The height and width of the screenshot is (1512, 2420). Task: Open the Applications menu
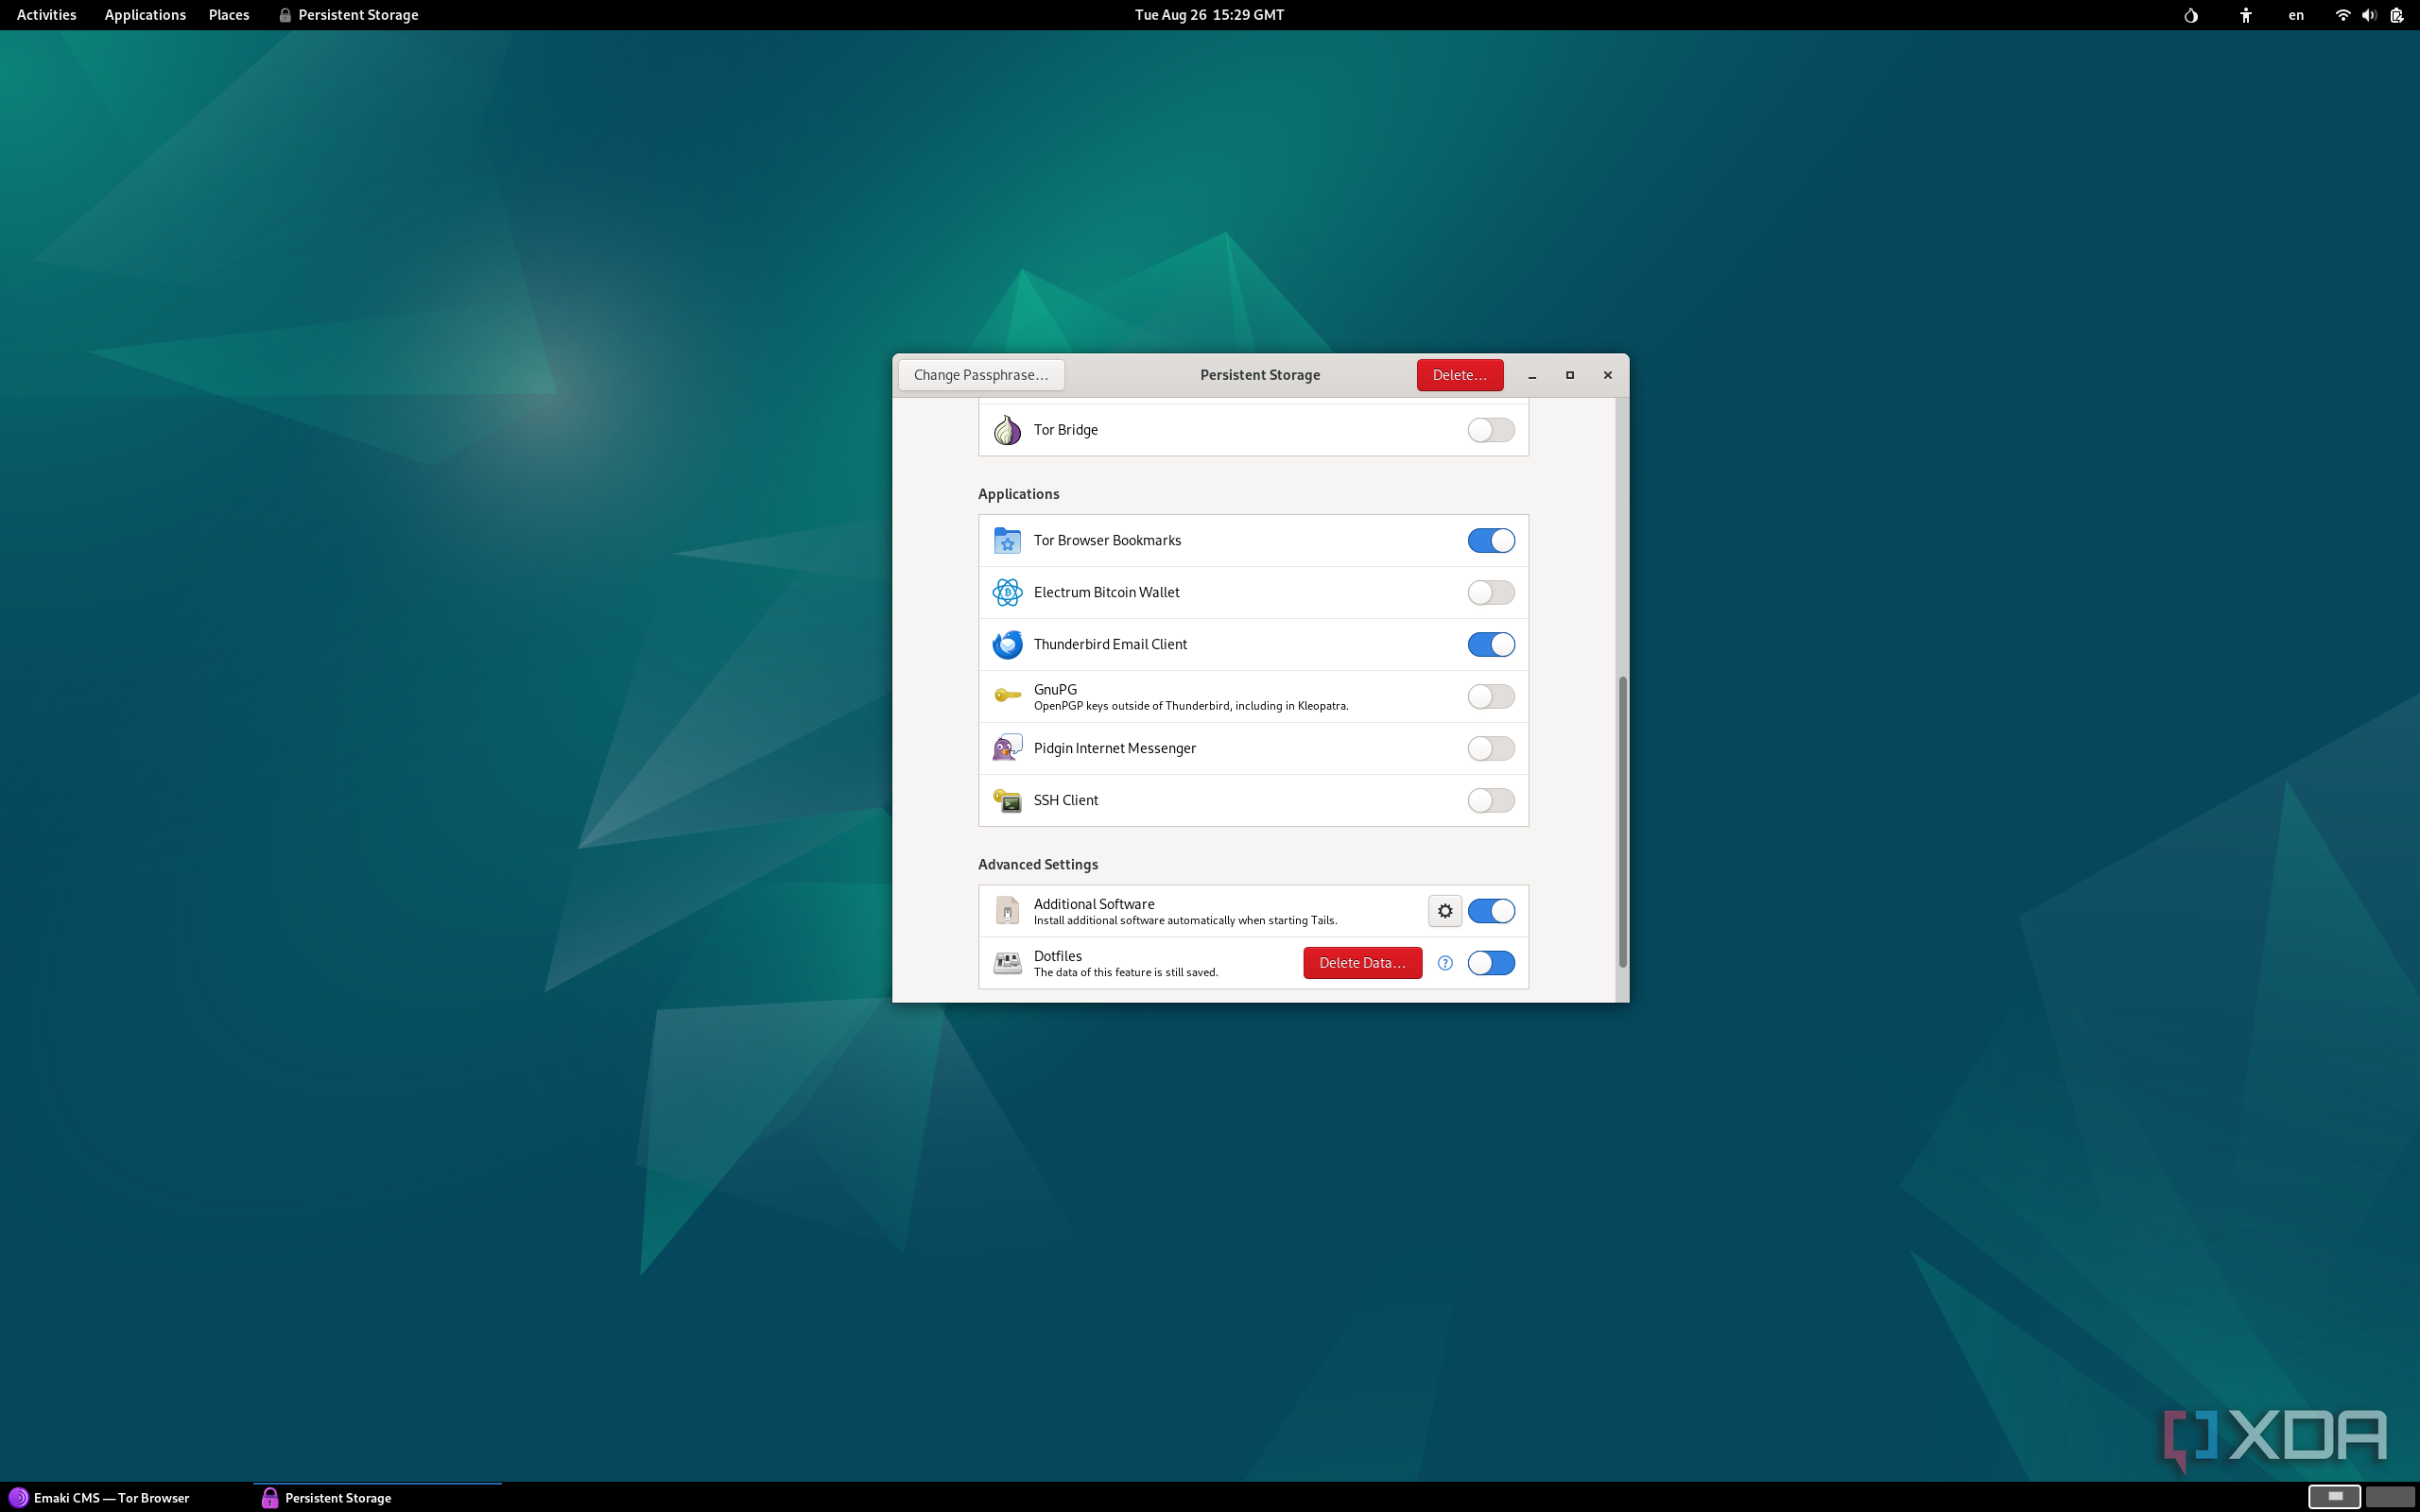click(145, 15)
